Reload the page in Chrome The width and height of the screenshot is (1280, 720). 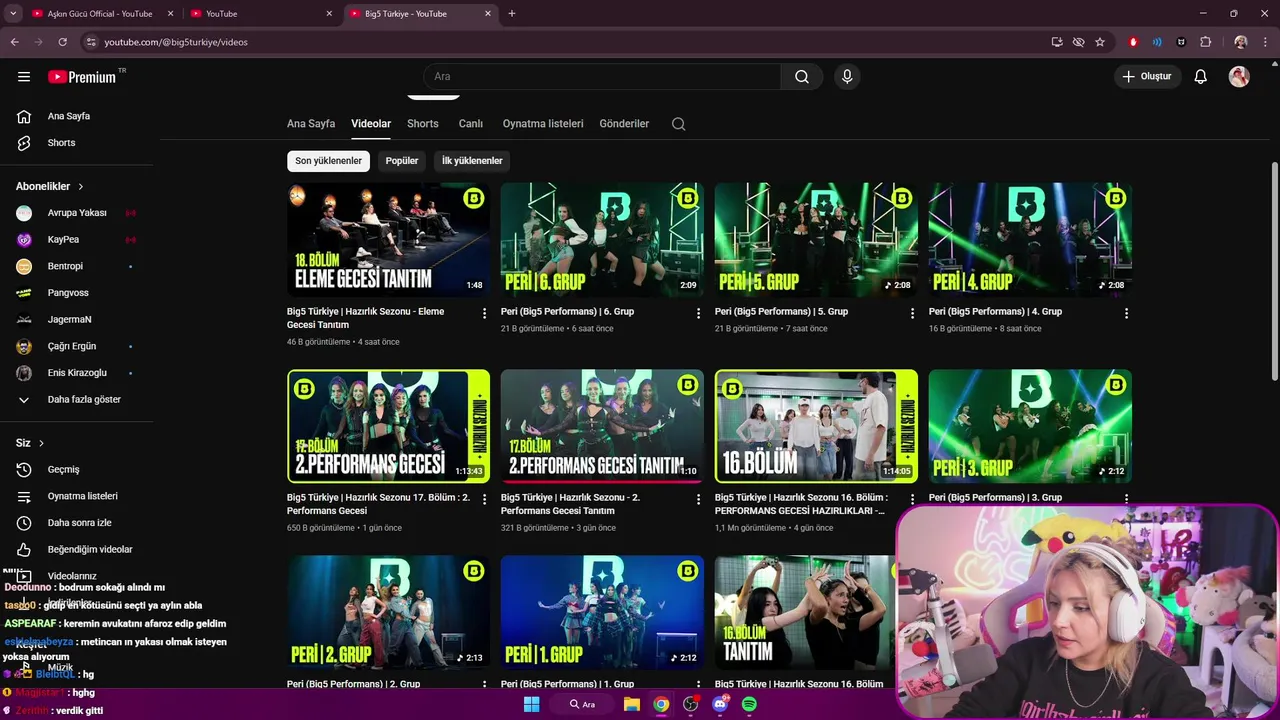coord(62,42)
